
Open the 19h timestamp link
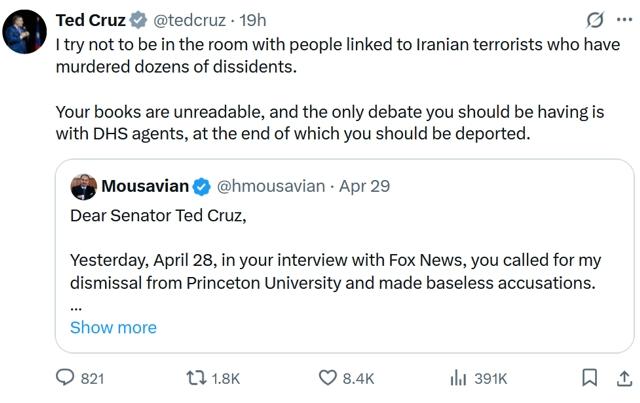tap(253, 20)
